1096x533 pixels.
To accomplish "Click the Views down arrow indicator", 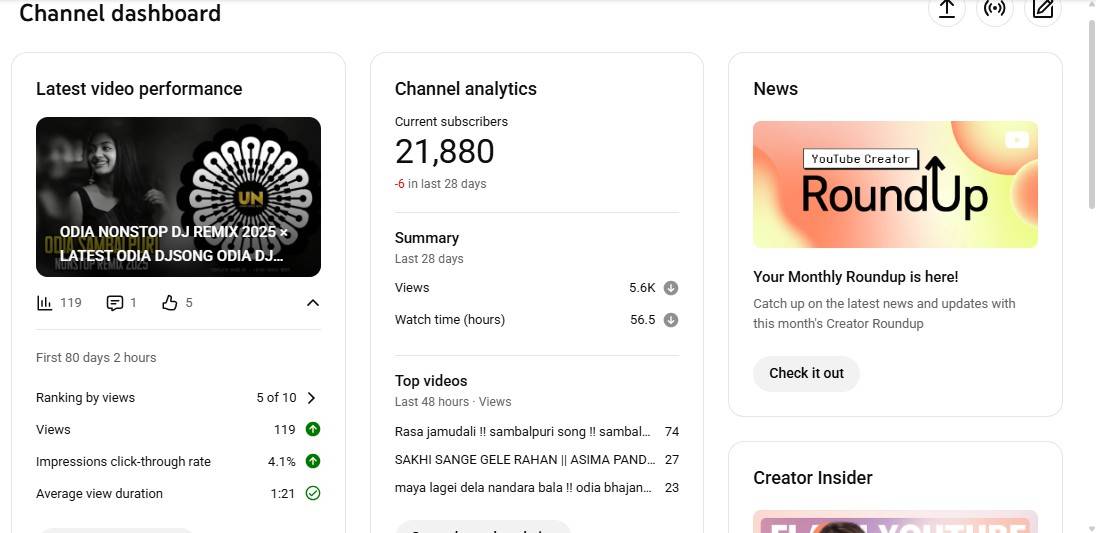I will [x=671, y=288].
